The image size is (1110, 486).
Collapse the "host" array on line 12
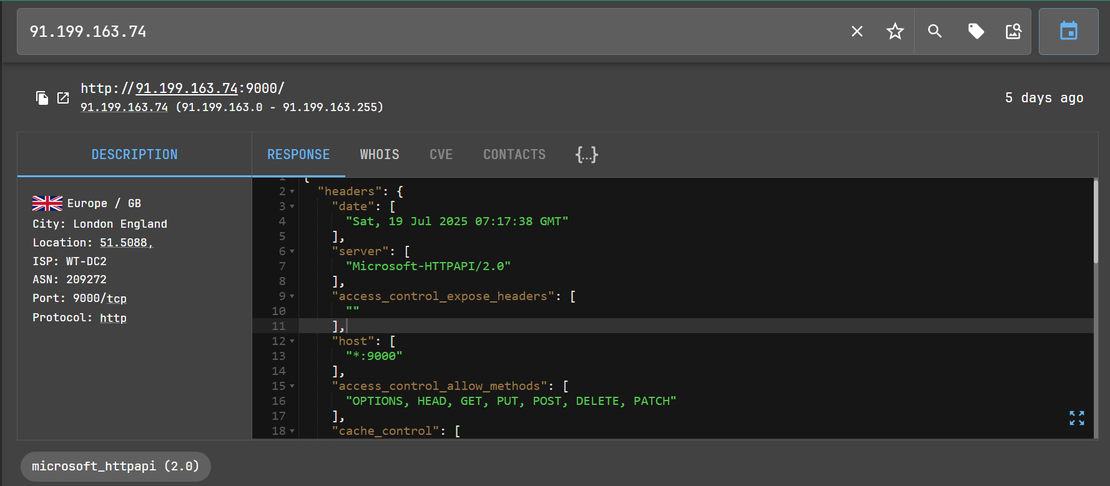(x=292, y=342)
